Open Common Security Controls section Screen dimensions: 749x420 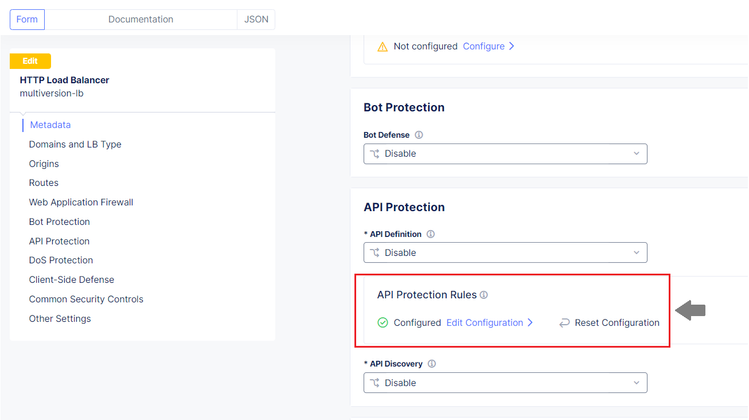[86, 299]
